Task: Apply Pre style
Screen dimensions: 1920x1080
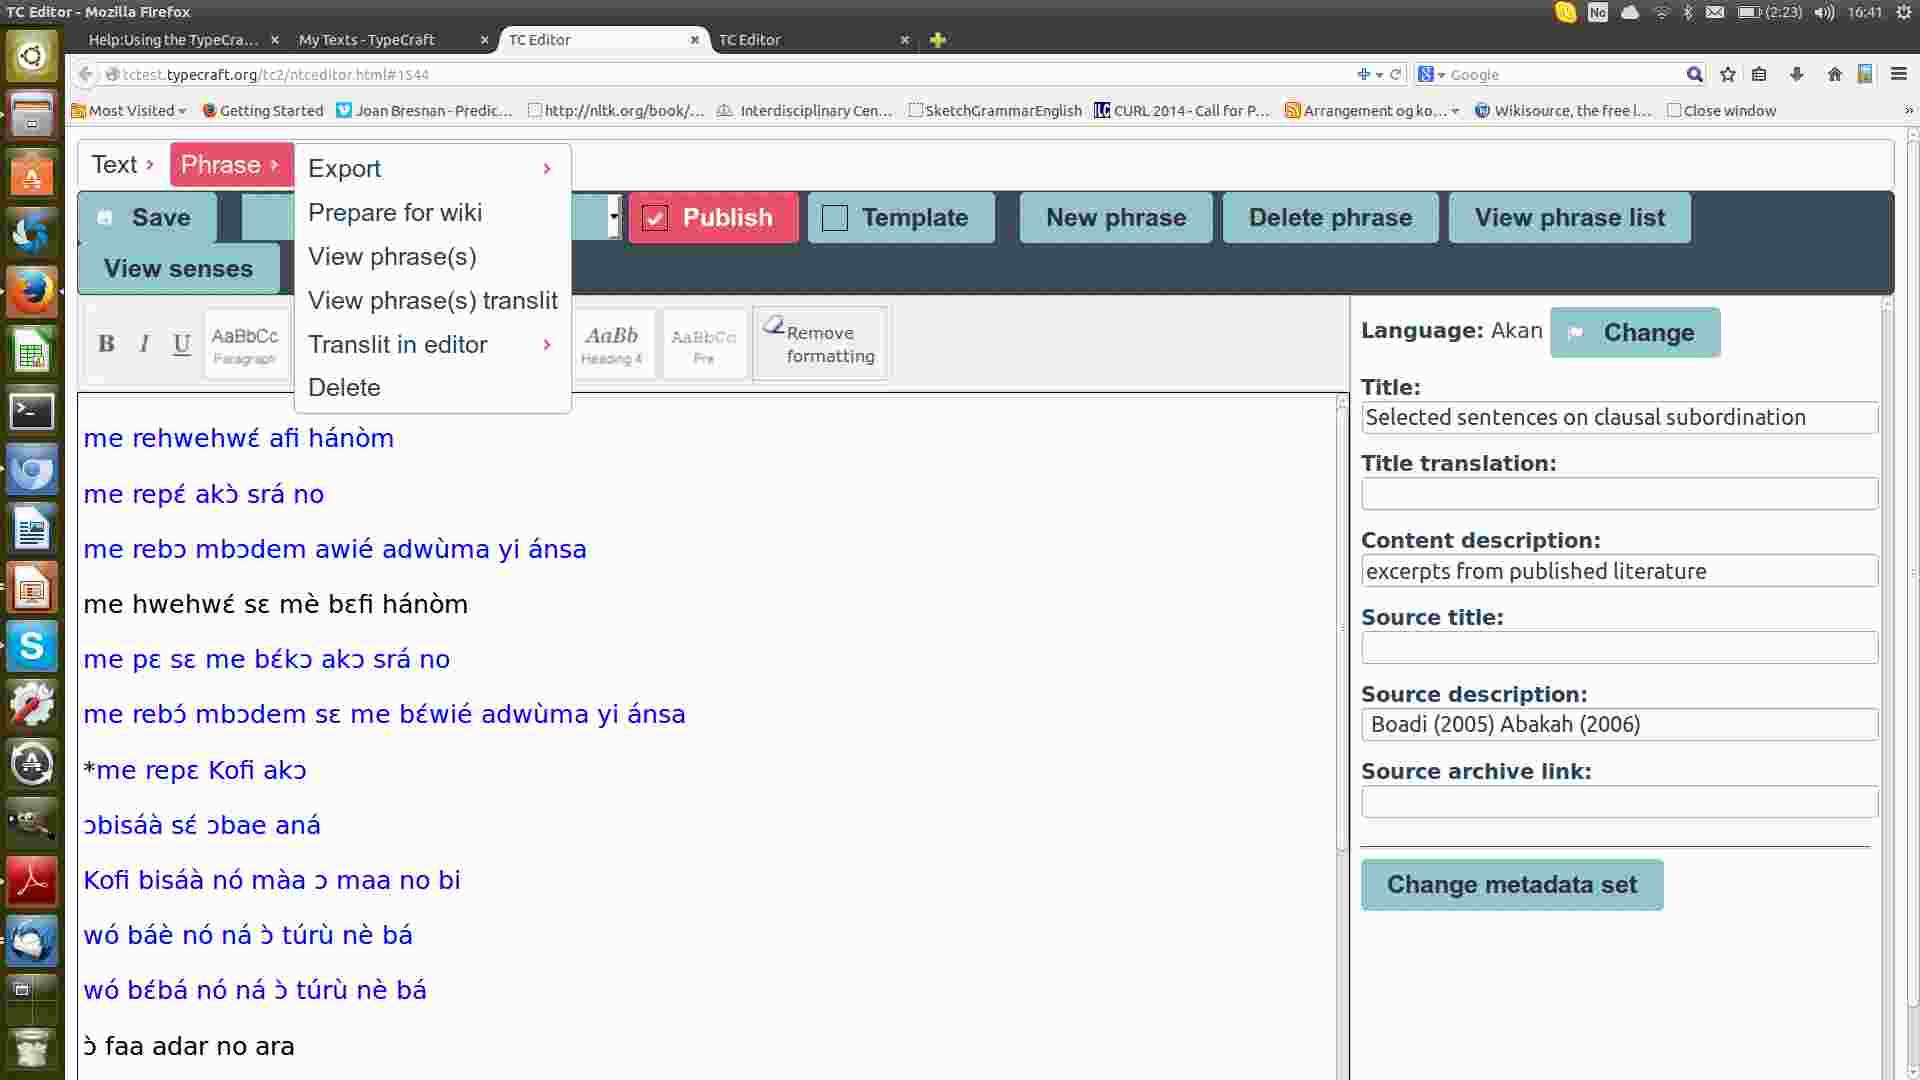Action: coord(703,344)
